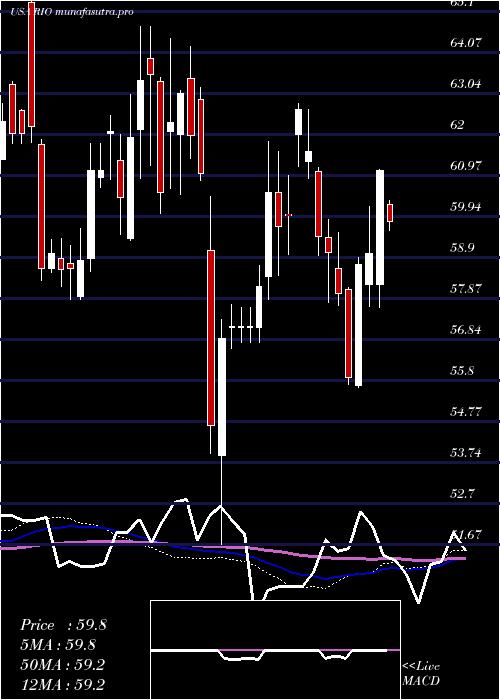Screen dimensions: 500x700
Task: Click the 53.74 price axis label
Action: 466,453
